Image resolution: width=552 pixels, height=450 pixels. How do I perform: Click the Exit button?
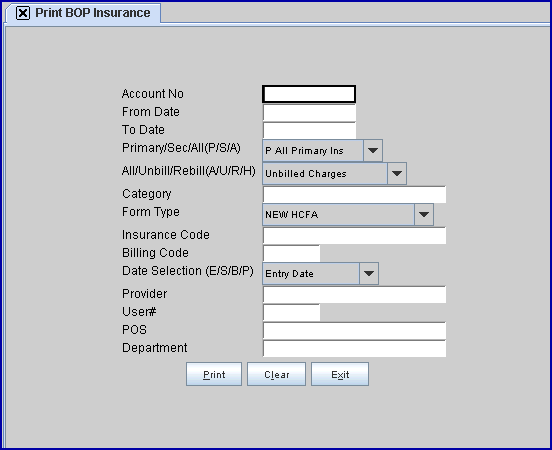tap(340, 374)
